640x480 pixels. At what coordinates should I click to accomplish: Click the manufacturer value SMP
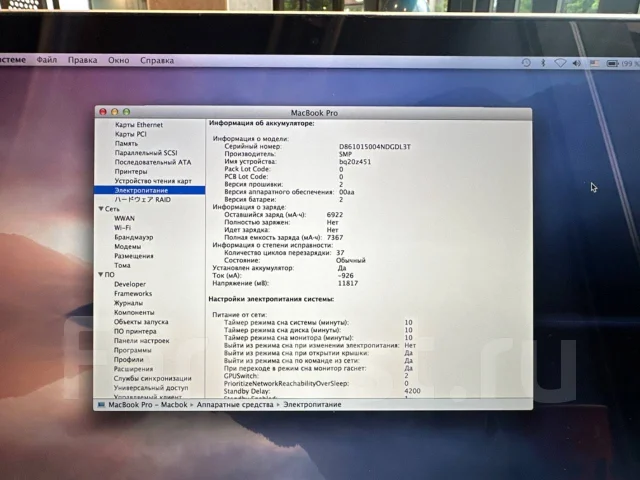click(345, 154)
